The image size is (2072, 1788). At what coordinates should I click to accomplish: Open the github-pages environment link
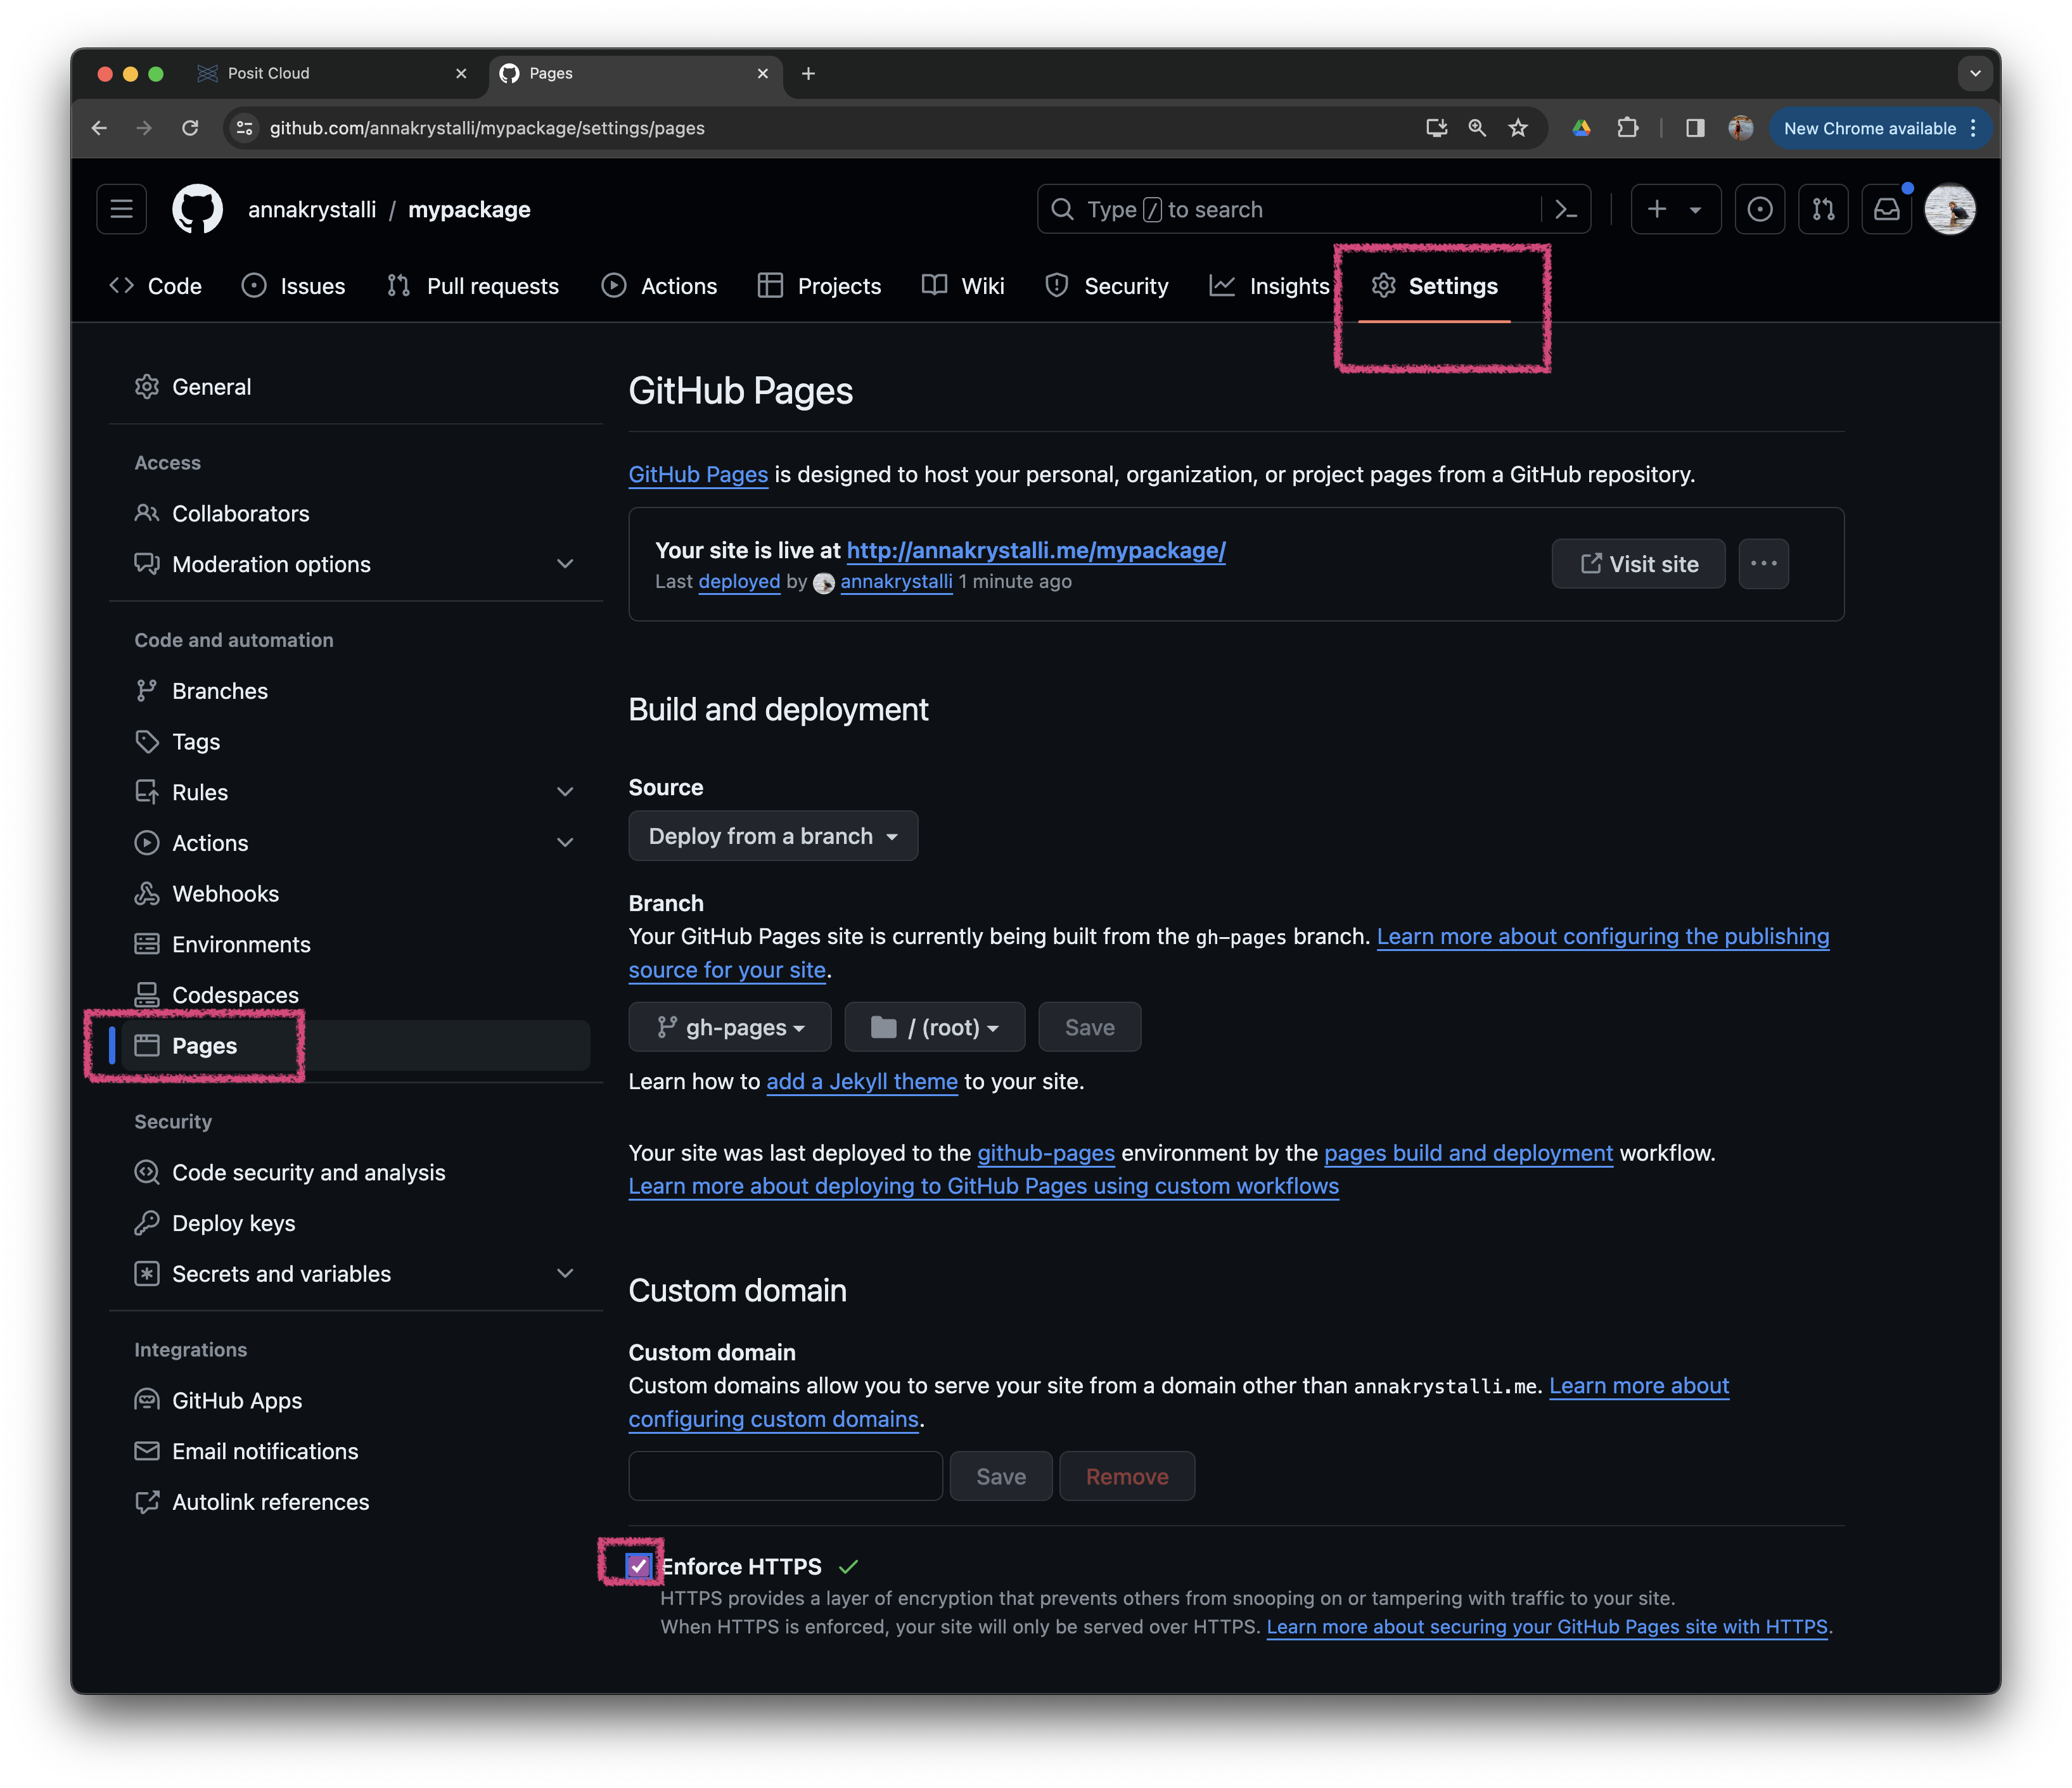(x=1046, y=1153)
